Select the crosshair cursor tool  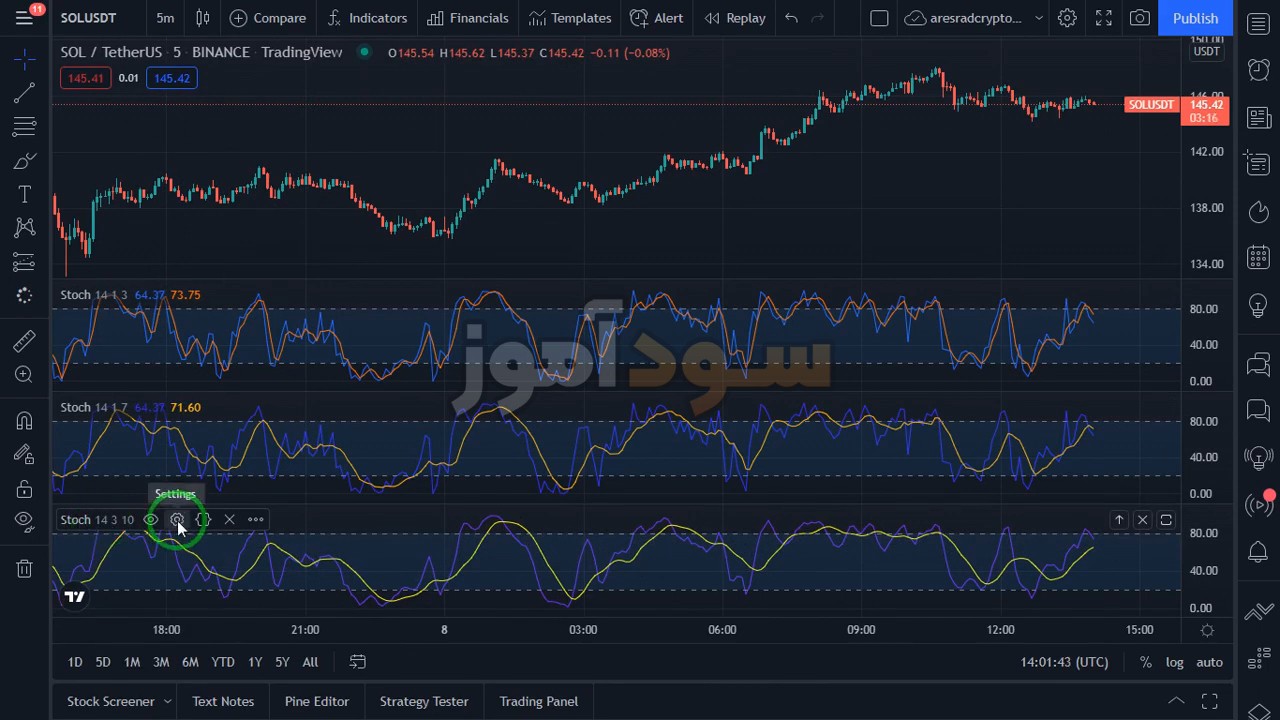point(24,59)
